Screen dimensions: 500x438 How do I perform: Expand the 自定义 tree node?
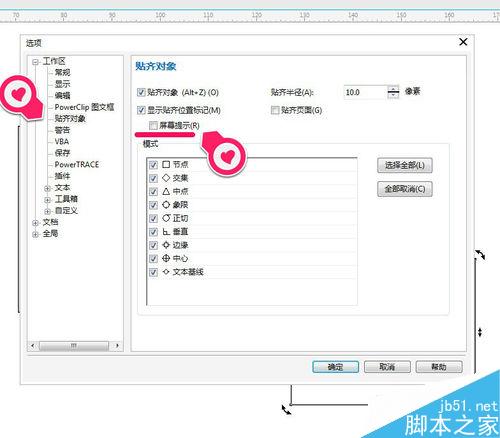tap(47, 211)
